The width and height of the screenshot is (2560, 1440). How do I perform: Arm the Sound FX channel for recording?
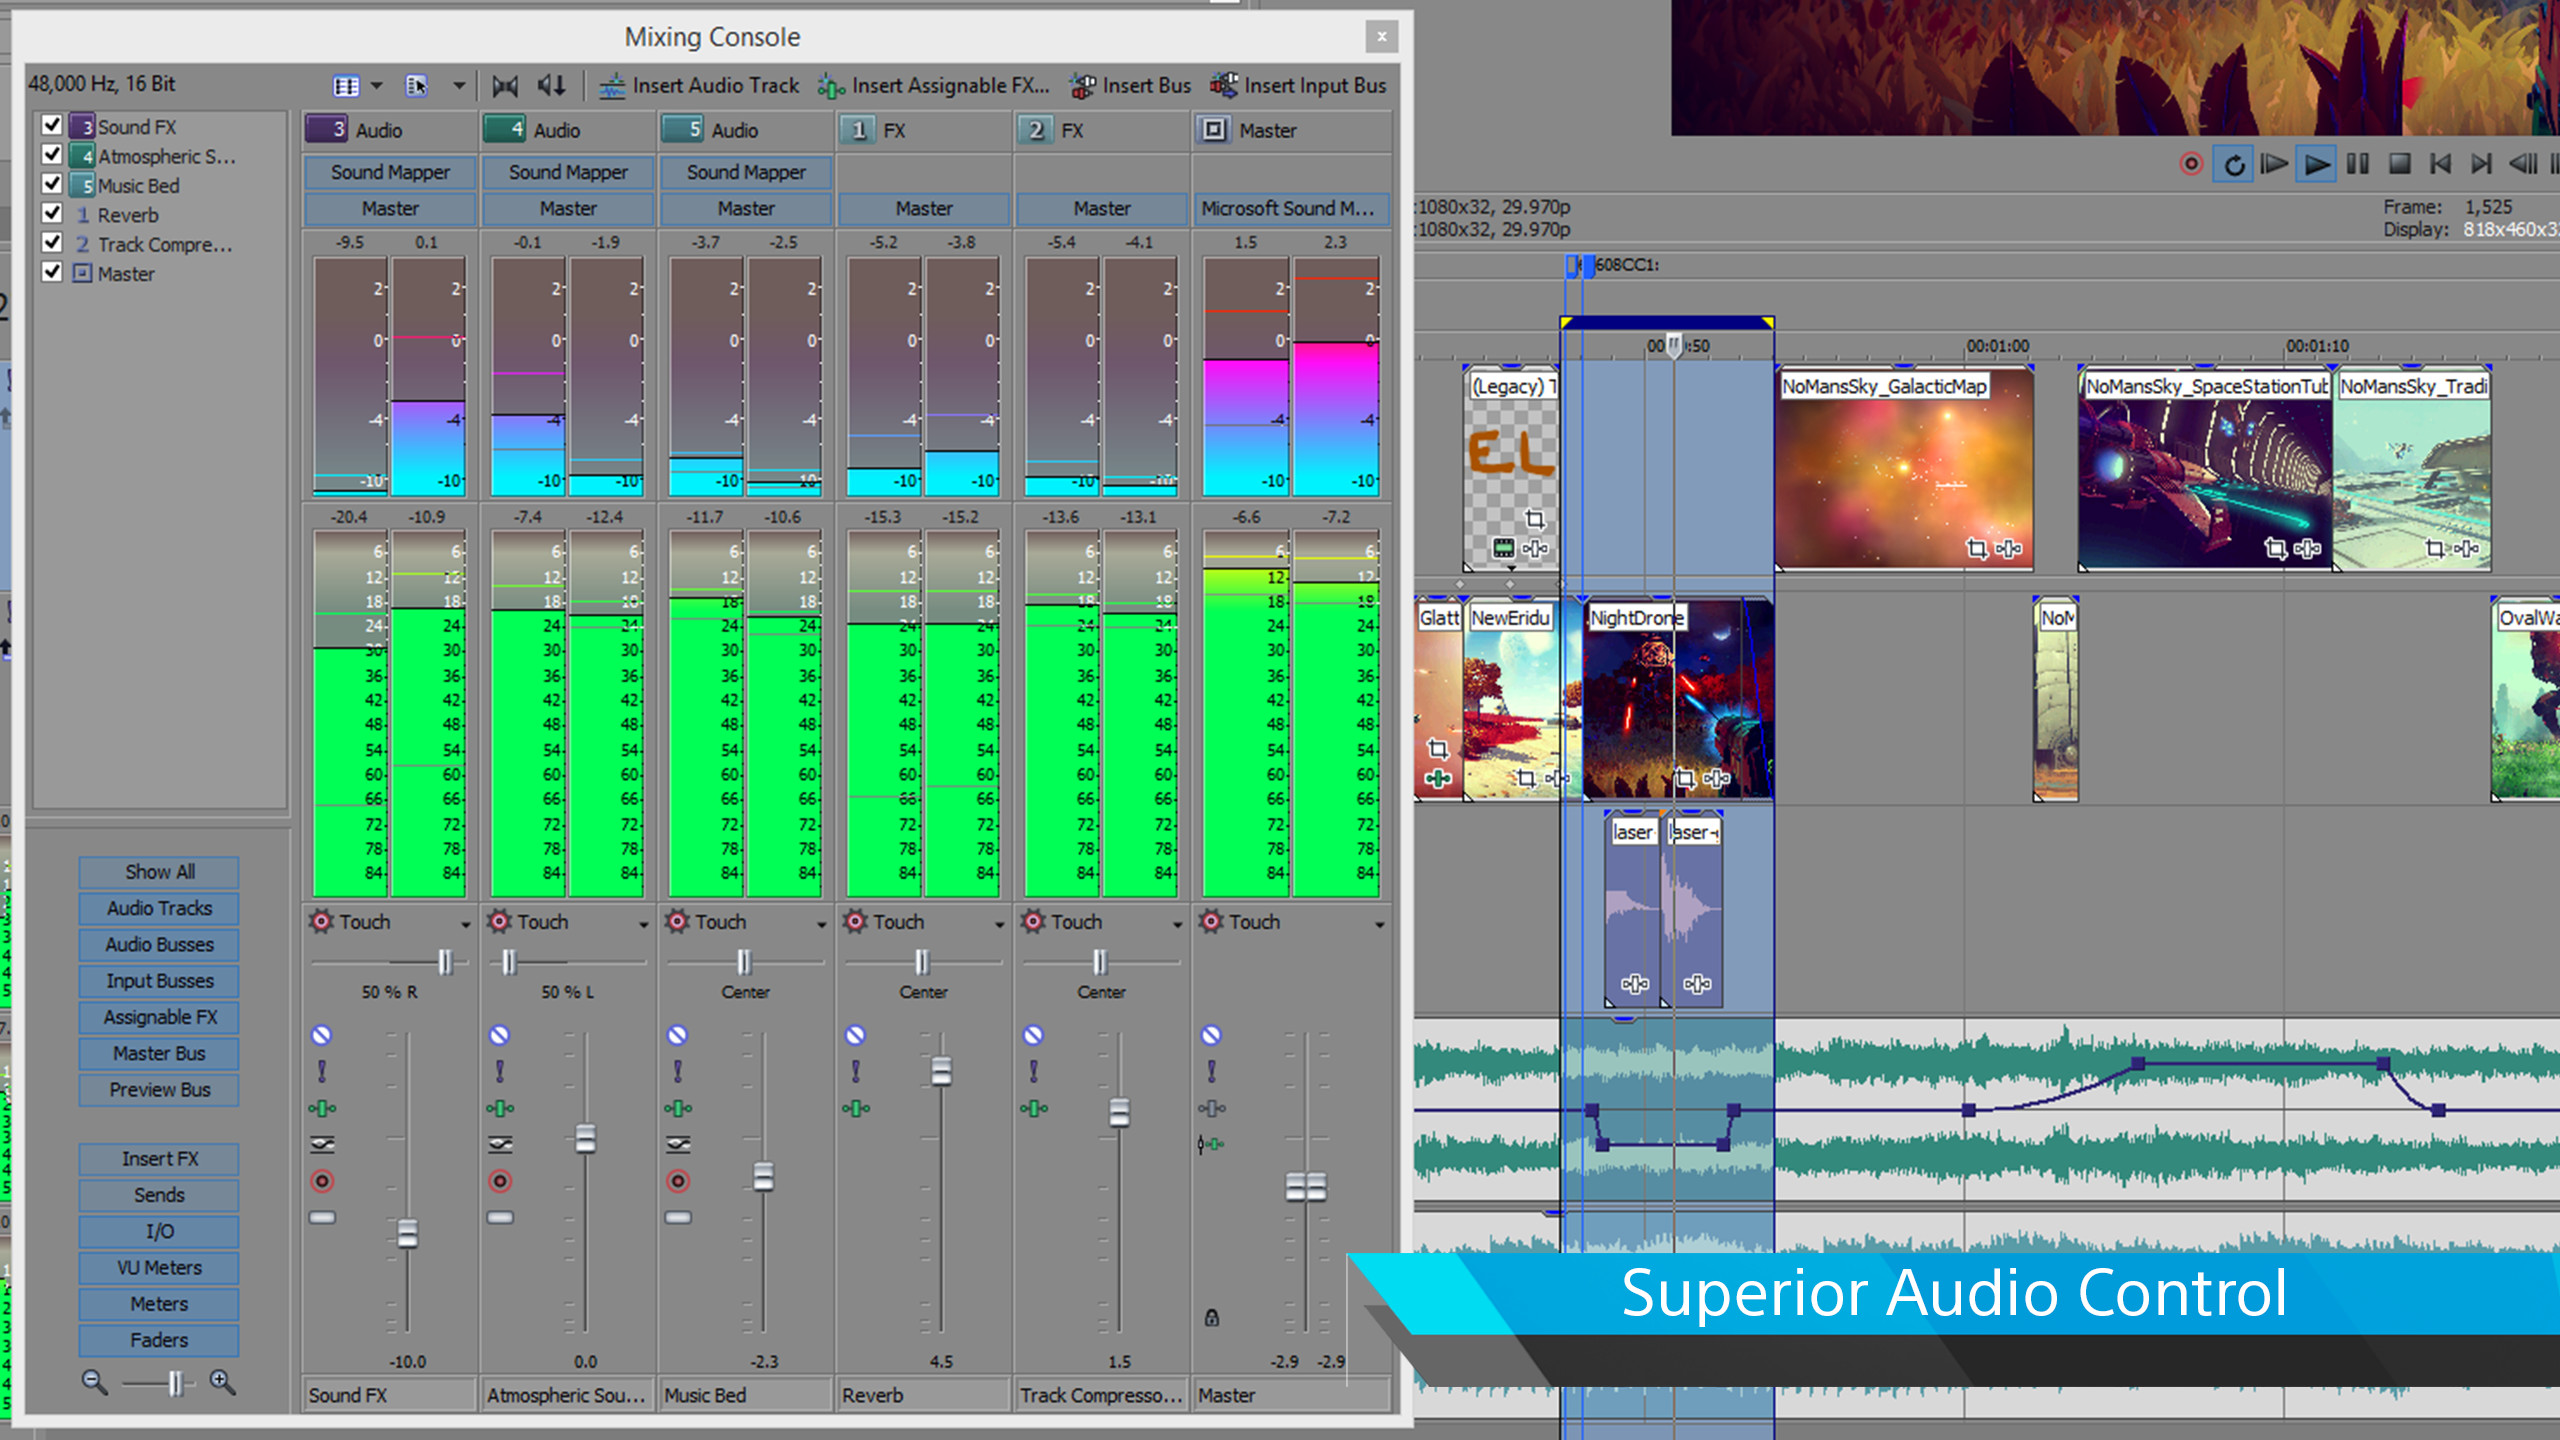point(322,1181)
